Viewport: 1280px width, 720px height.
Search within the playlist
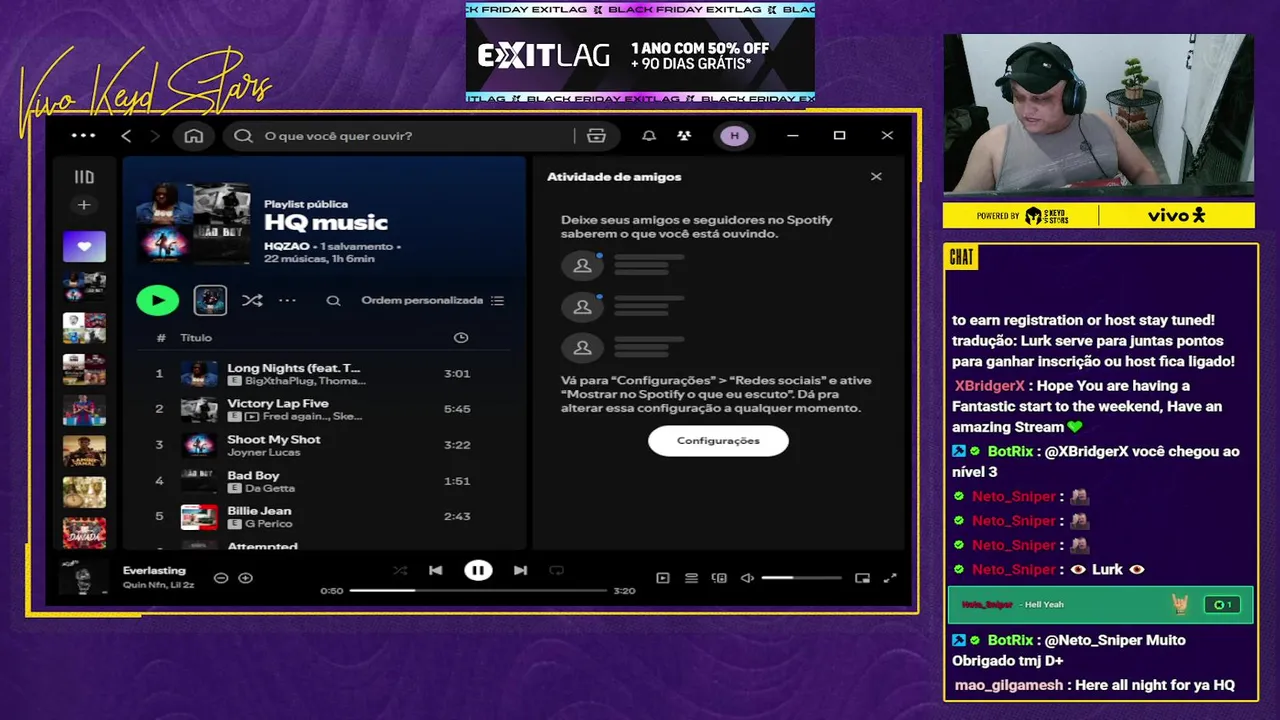334,300
